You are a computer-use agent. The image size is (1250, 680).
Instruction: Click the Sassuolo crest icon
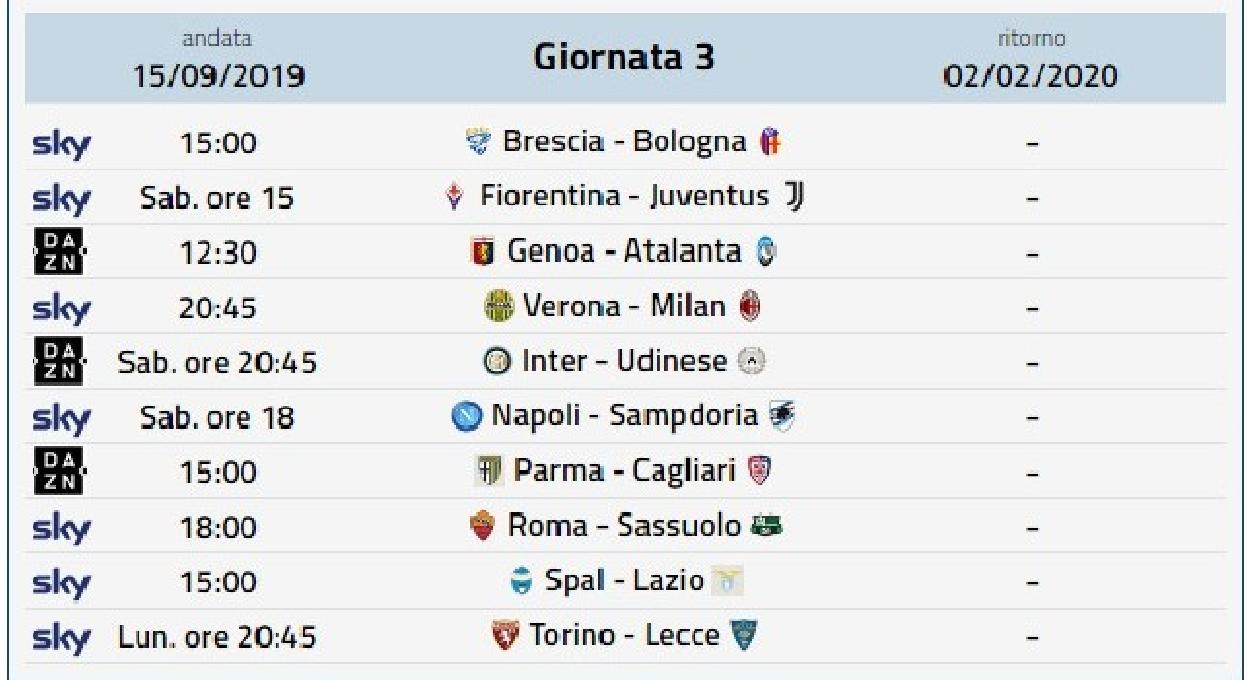(x=768, y=525)
